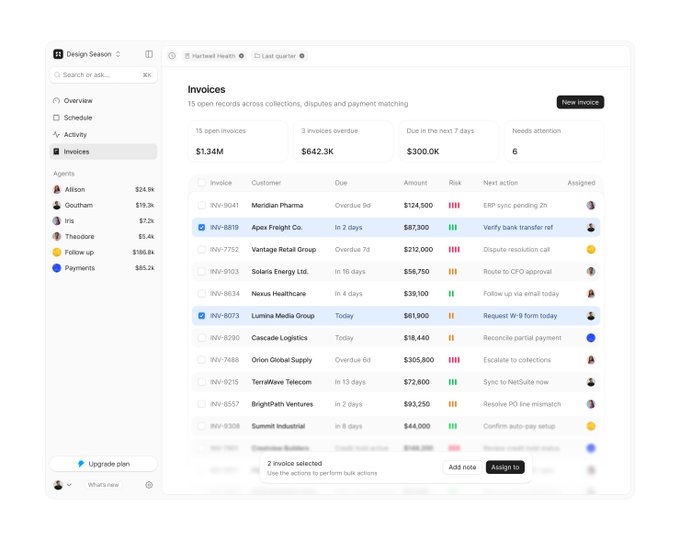Click the Upgrade plan button
Screen dimensions: 680x540
(x=103, y=464)
